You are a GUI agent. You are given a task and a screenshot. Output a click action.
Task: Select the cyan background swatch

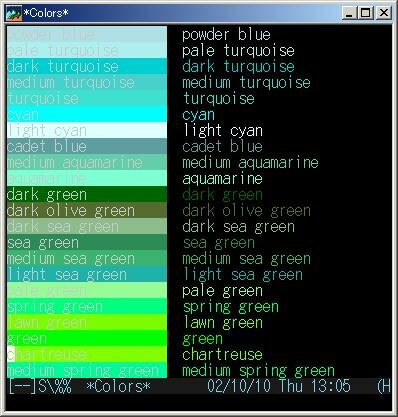(x=87, y=114)
